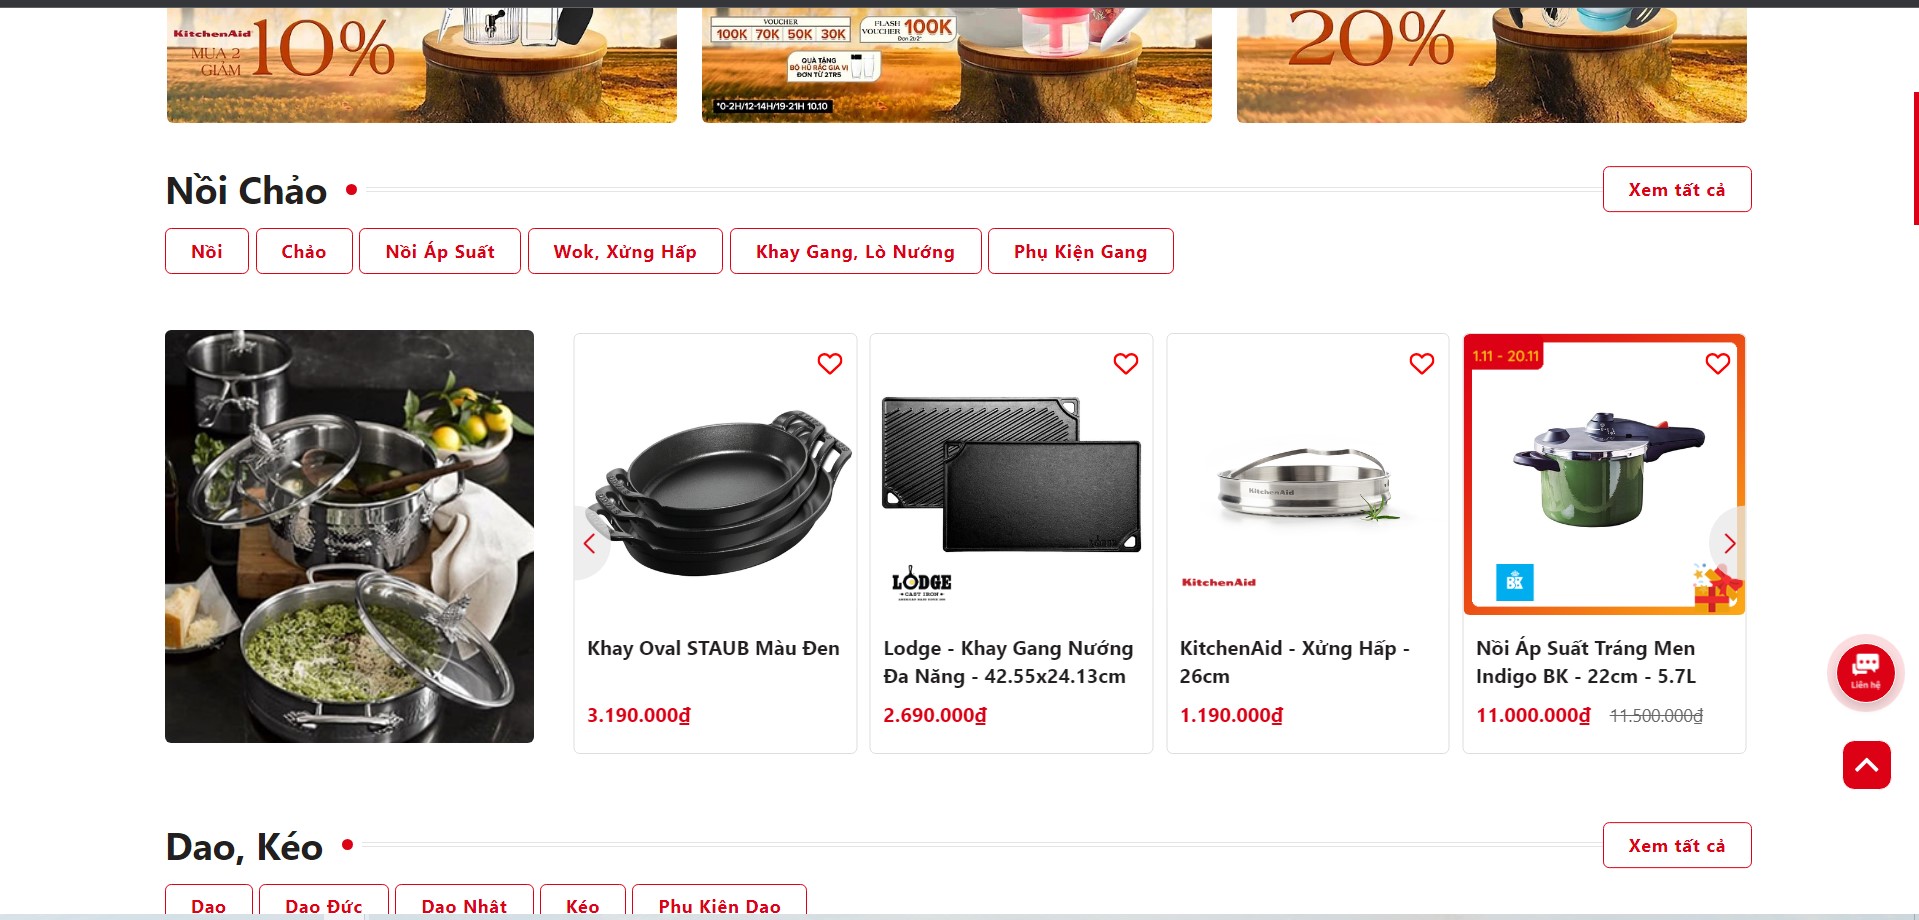
Task: Open the Liên hệ chat bubble
Action: tap(1865, 673)
